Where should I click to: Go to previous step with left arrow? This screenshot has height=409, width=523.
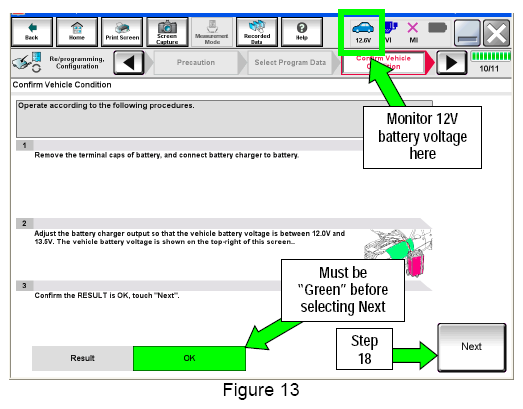[x=129, y=62]
